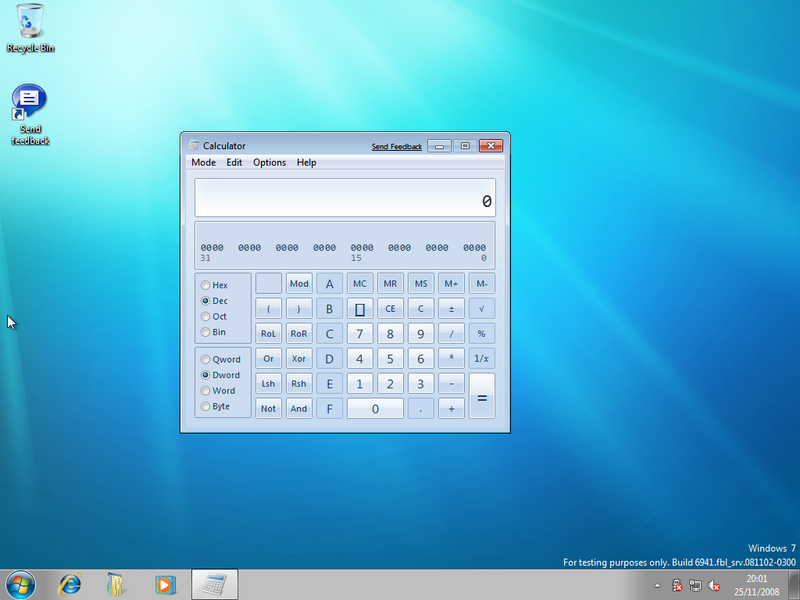Select the Bin radio button
Viewport: 800px width, 600px height.
pyautogui.click(x=206, y=332)
